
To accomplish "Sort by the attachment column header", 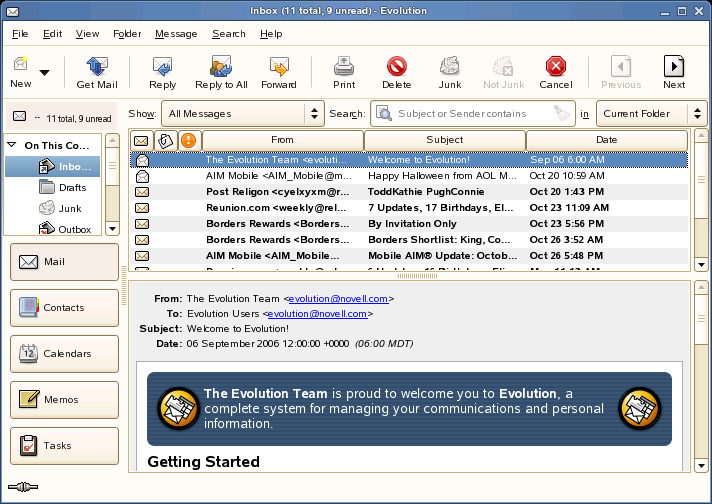I will click(165, 140).
